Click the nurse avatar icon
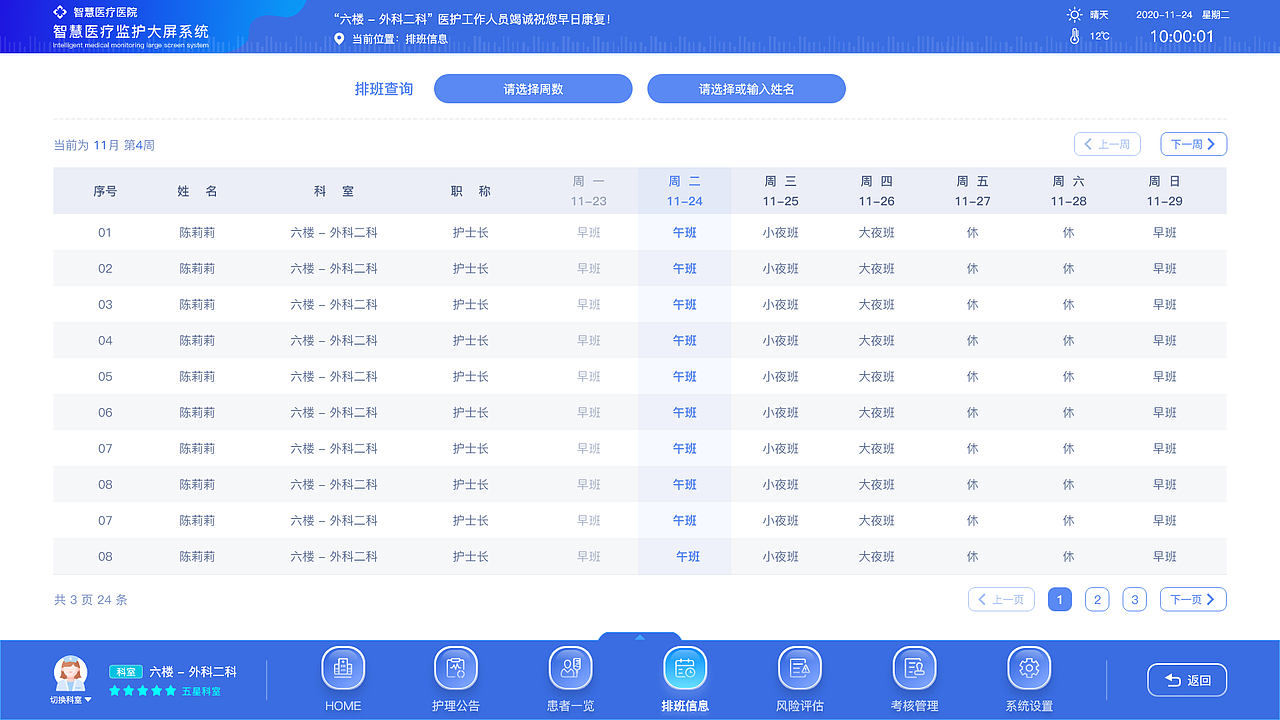 70,674
